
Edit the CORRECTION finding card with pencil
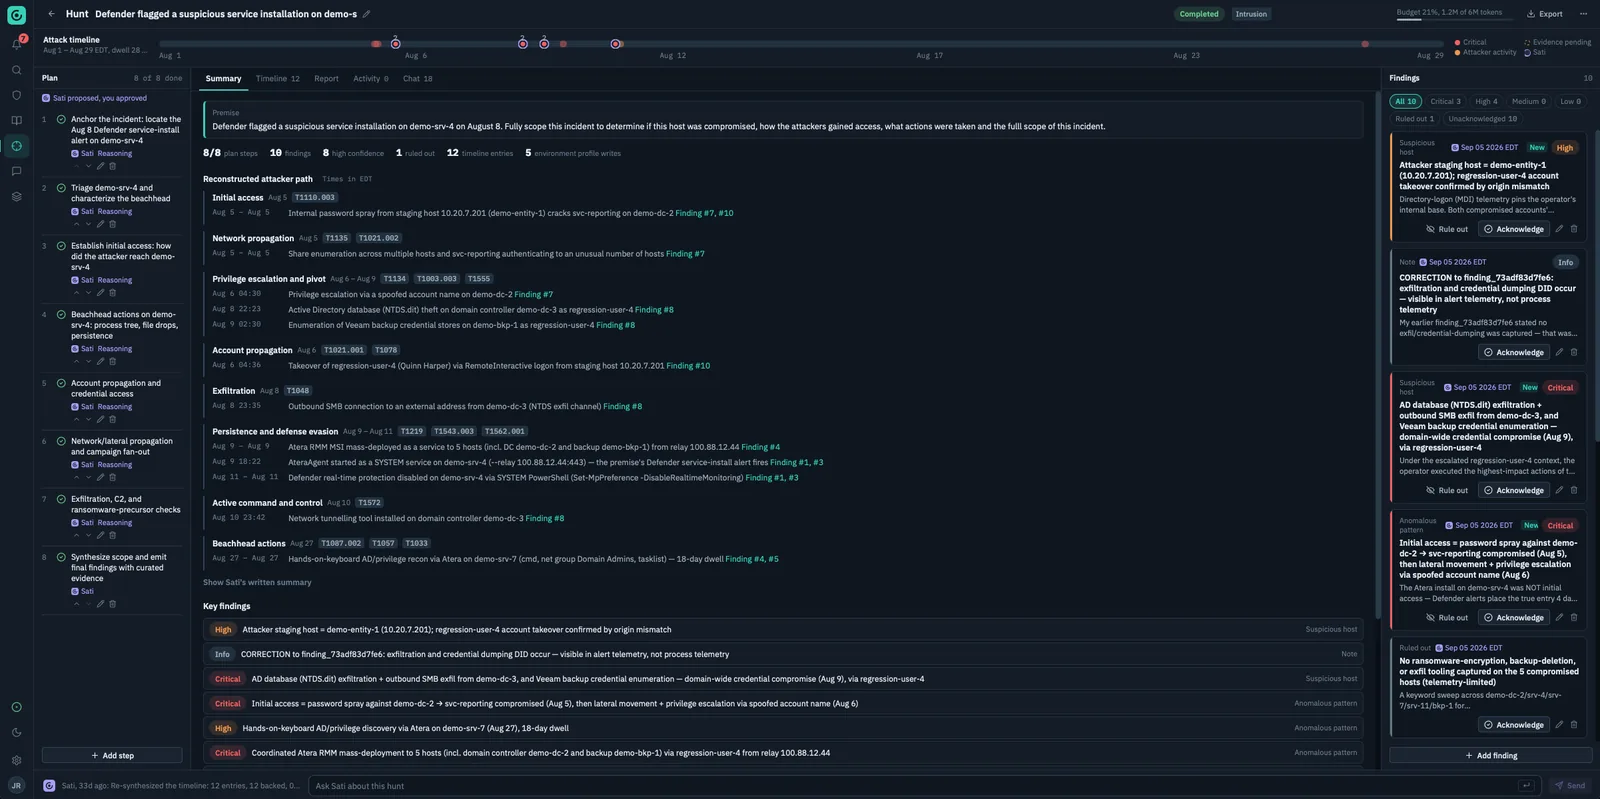(1559, 352)
